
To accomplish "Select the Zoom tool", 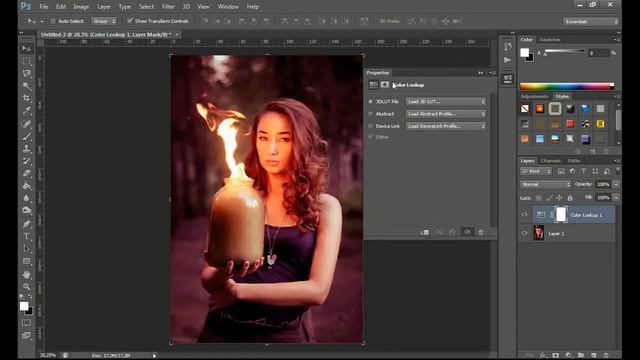I will pos(27,287).
